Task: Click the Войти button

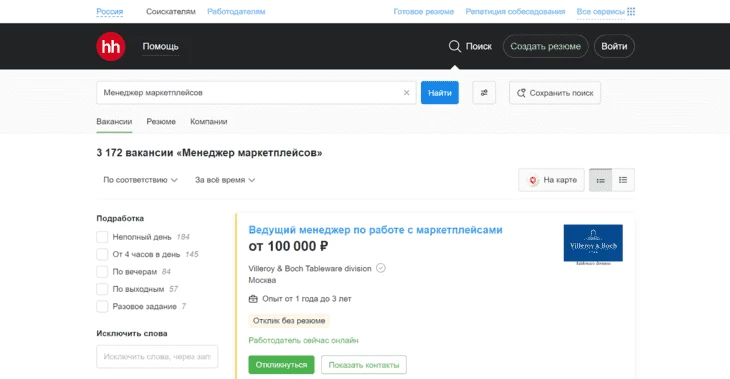Action: point(614,46)
